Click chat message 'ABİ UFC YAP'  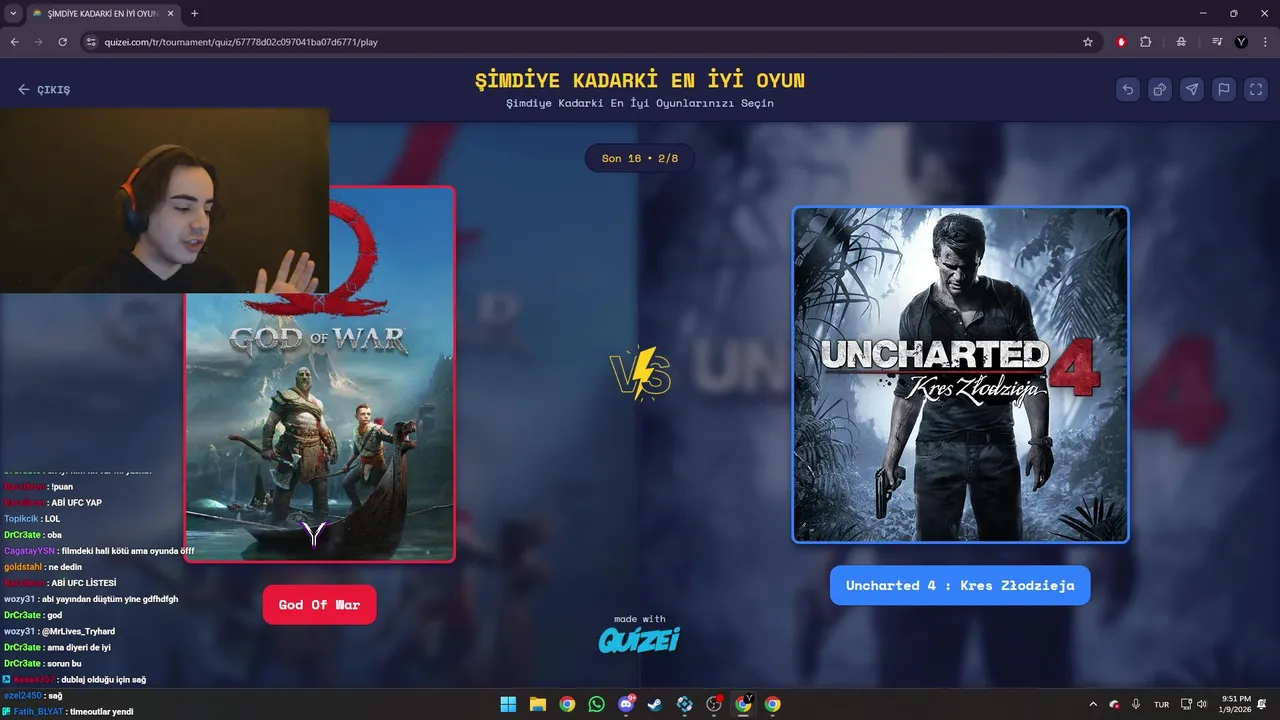[x=76, y=502]
